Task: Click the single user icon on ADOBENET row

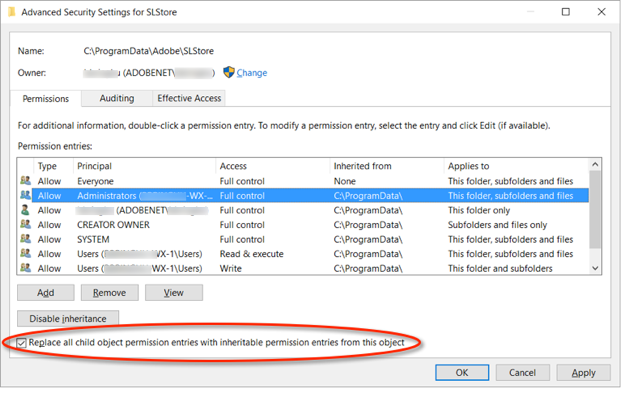Action: click(25, 210)
